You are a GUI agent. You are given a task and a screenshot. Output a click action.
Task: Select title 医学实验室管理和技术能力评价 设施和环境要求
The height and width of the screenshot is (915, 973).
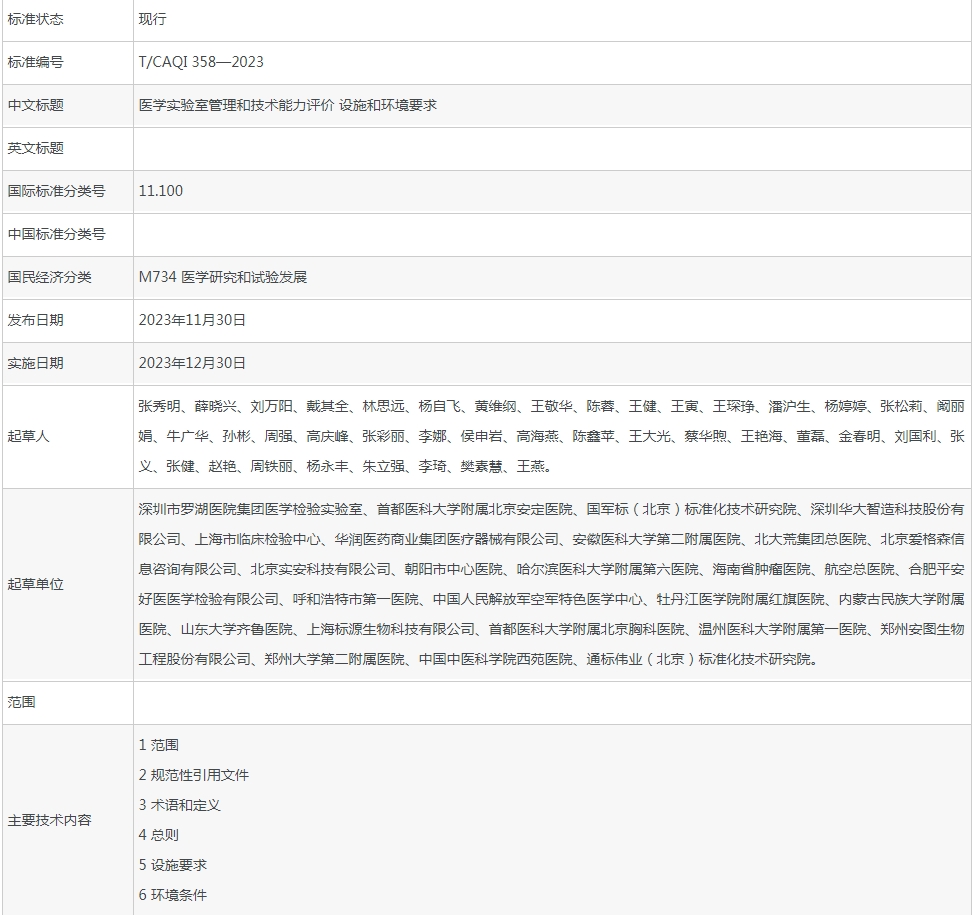point(287,105)
